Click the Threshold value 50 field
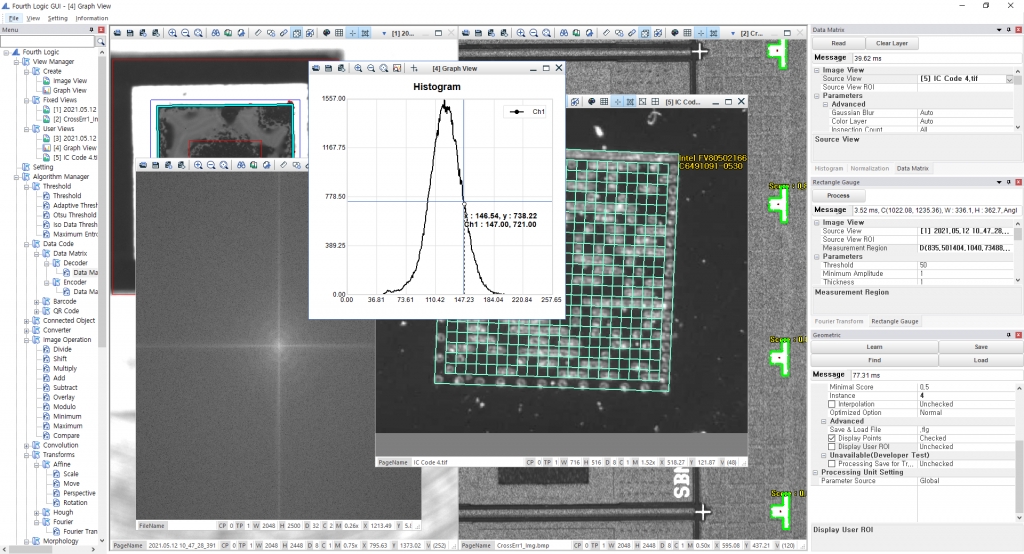1024x554 pixels. click(x=965, y=265)
